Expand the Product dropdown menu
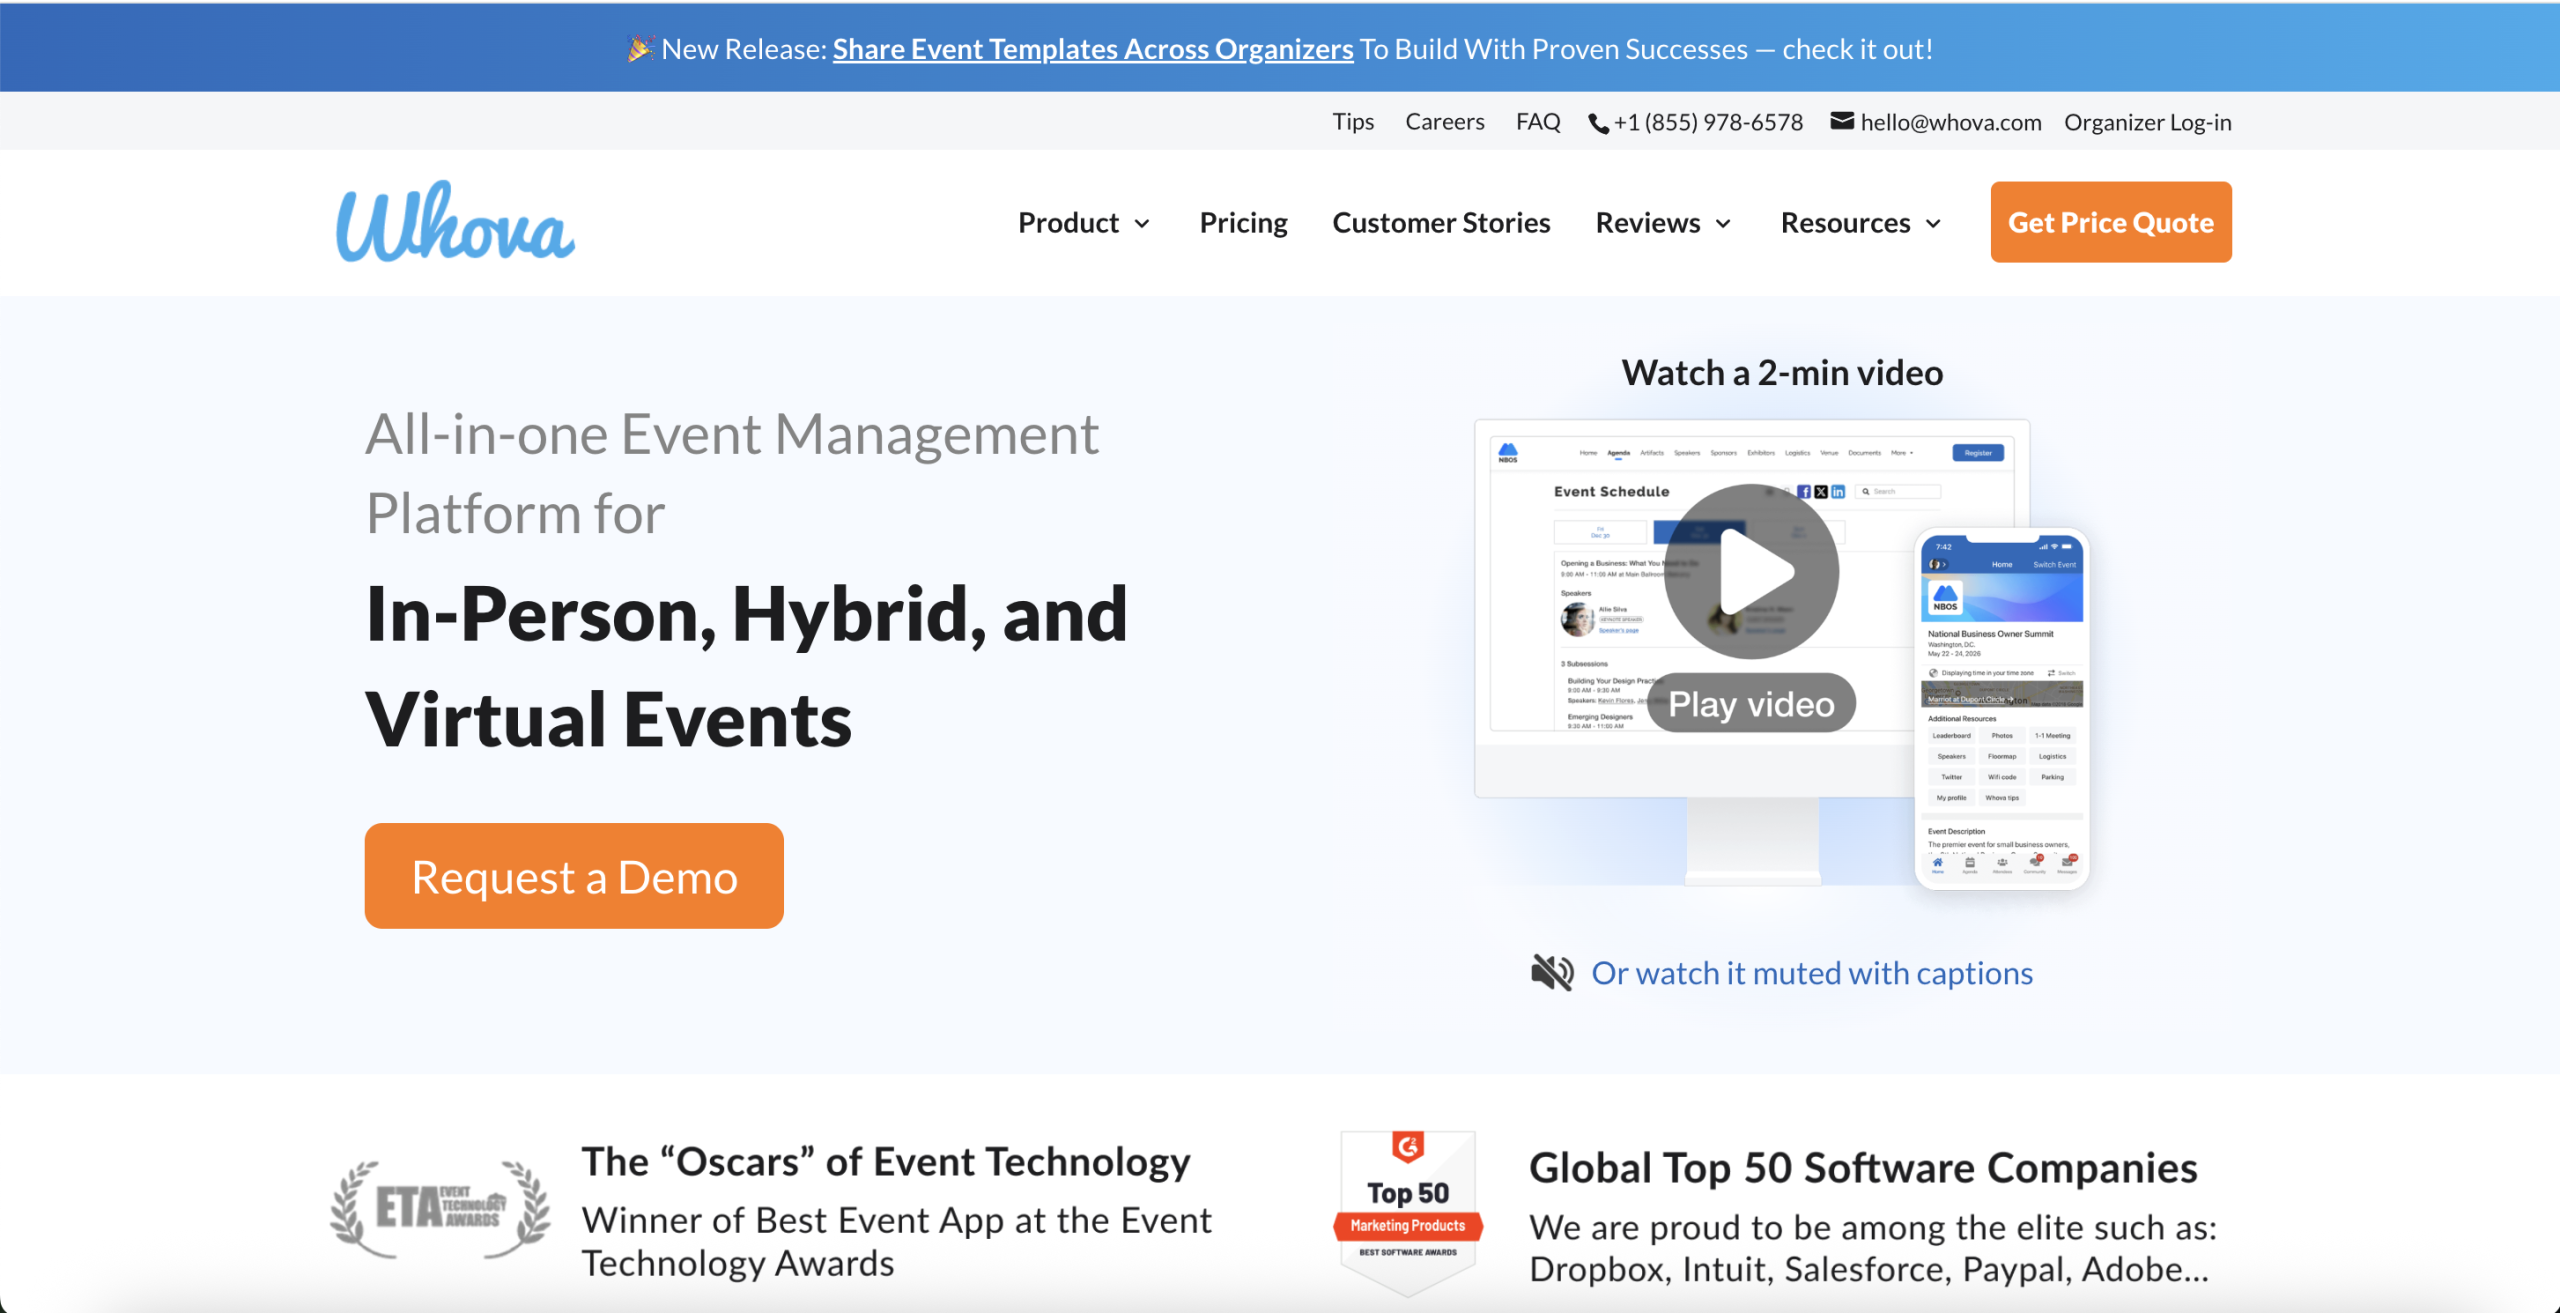Viewport: 2560px width, 1313px height. [x=1084, y=222]
